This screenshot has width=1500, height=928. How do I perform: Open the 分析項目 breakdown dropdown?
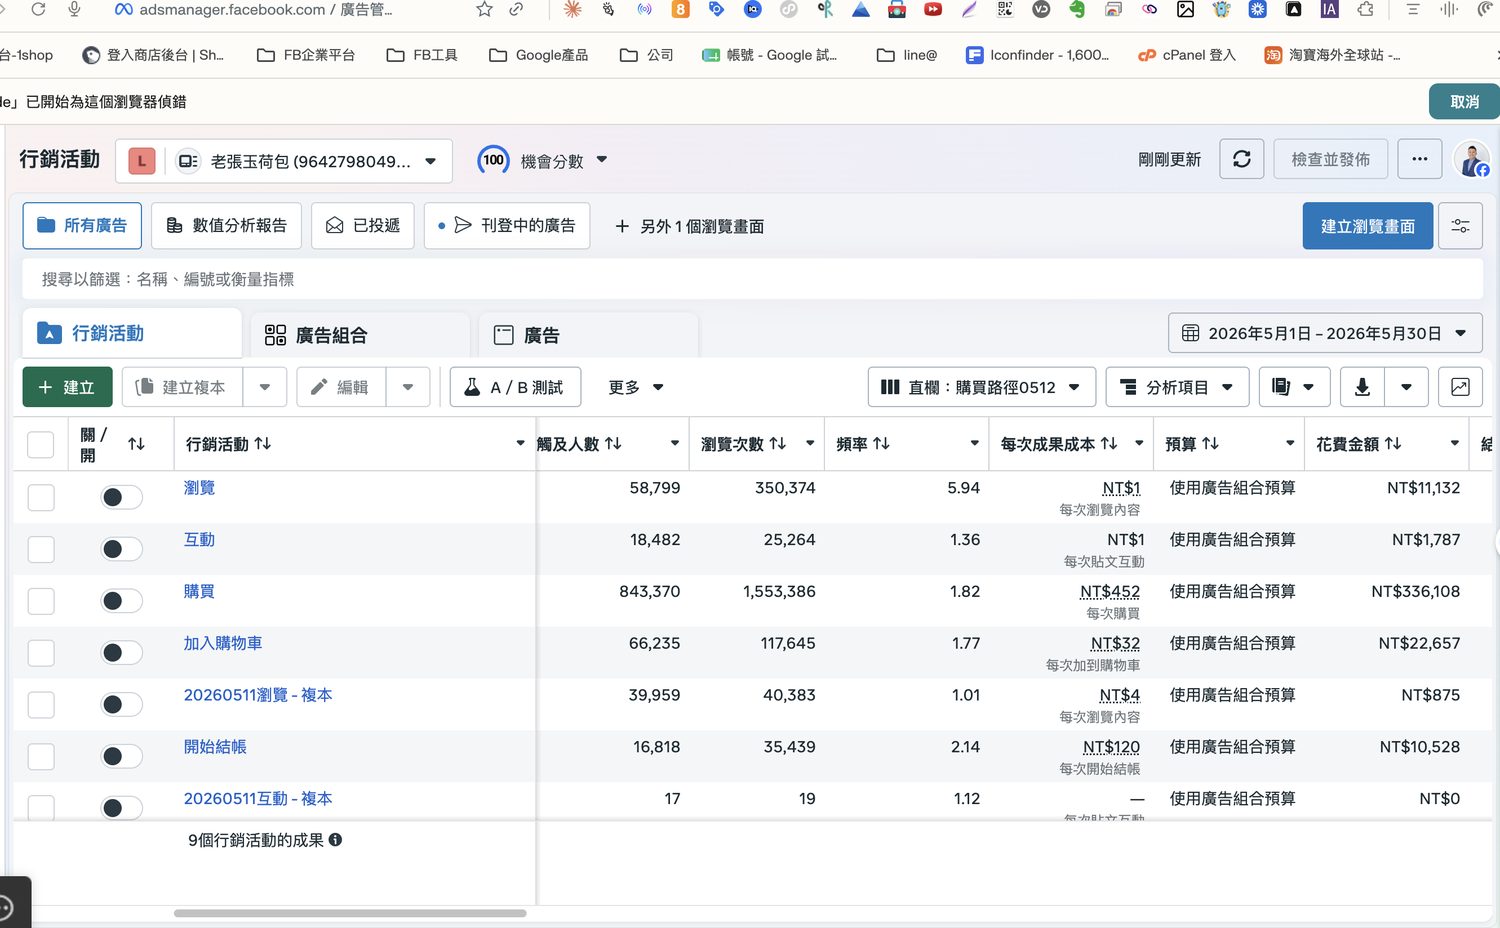[1177, 387]
